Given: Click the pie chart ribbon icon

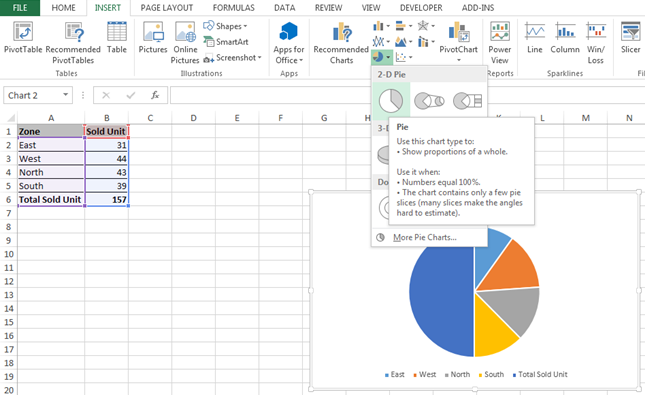Looking at the screenshot, I should [378, 57].
